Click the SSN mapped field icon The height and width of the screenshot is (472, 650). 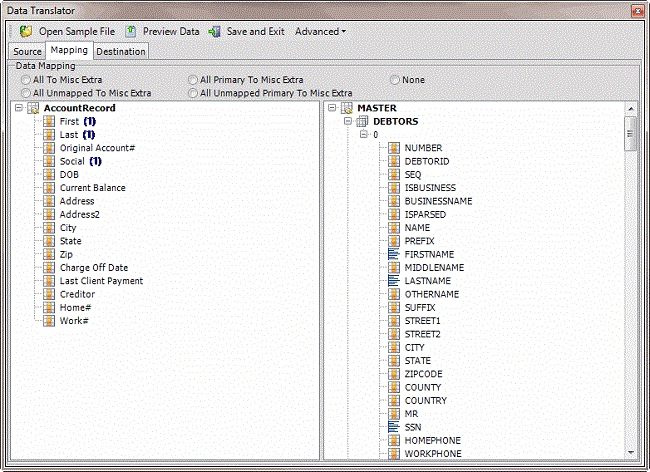[x=393, y=427]
